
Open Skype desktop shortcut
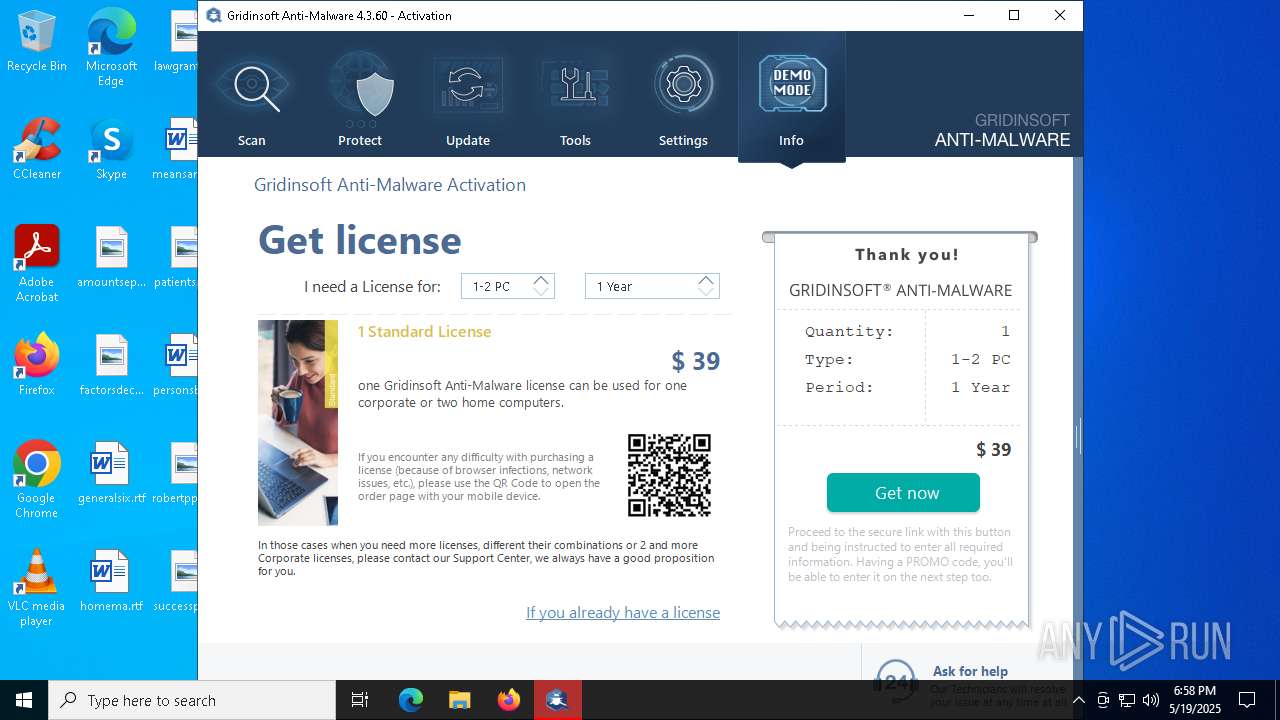111,150
